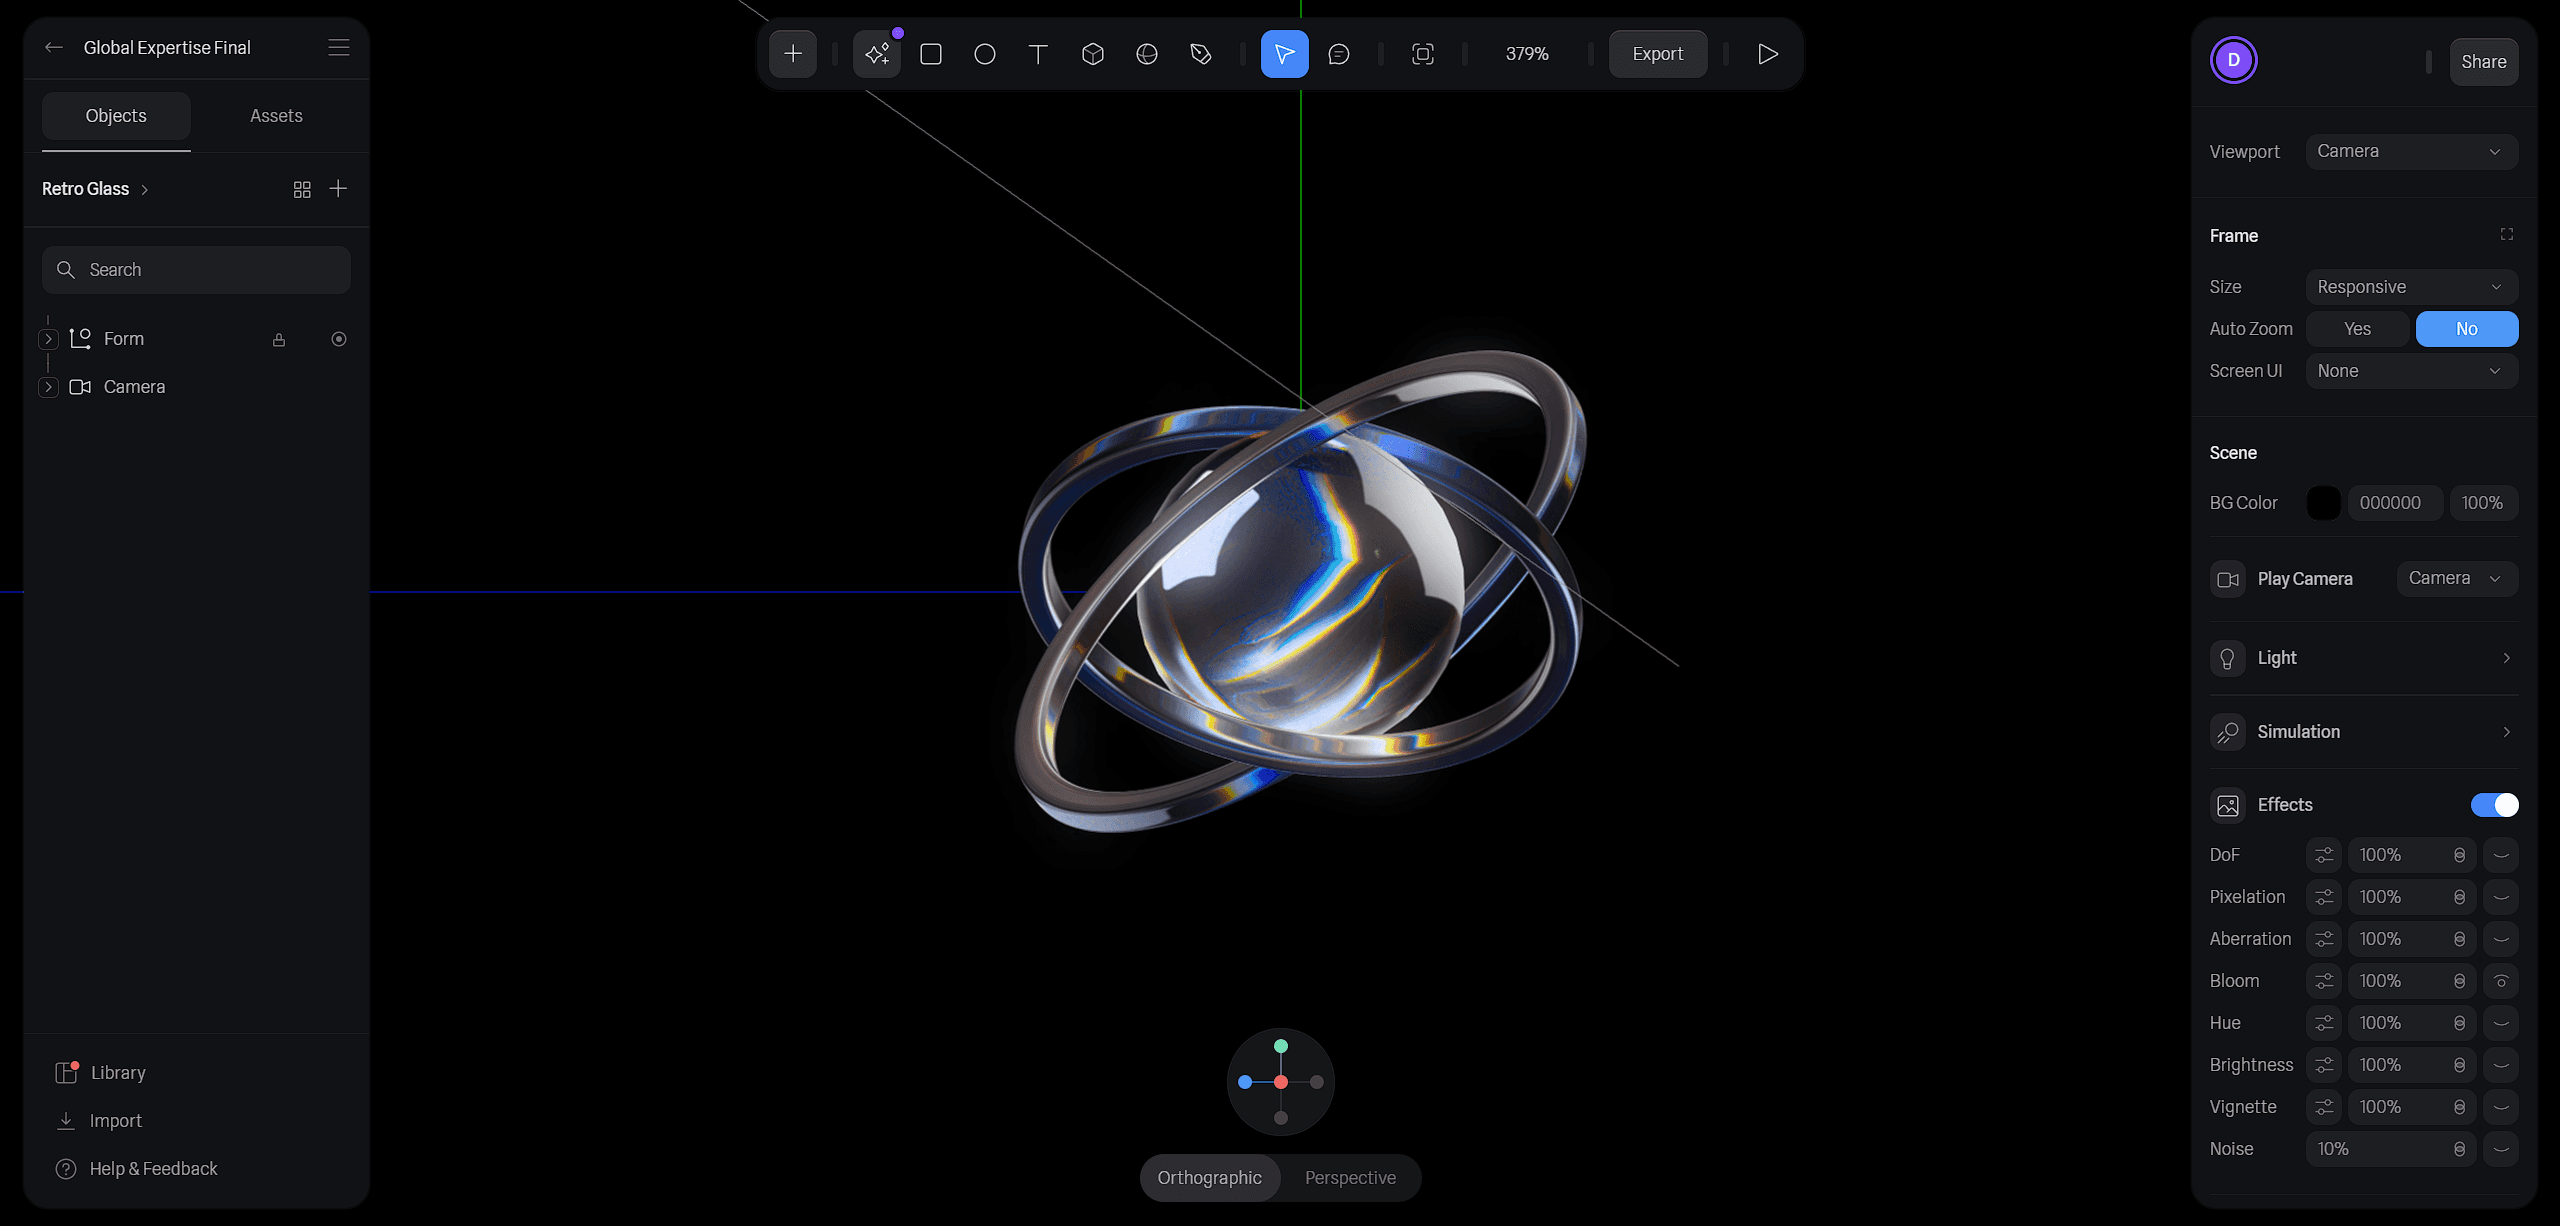Image resolution: width=2560 pixels, height=1226 pixels.
Task: Select the rectangle shape tool
Action: 930,54
